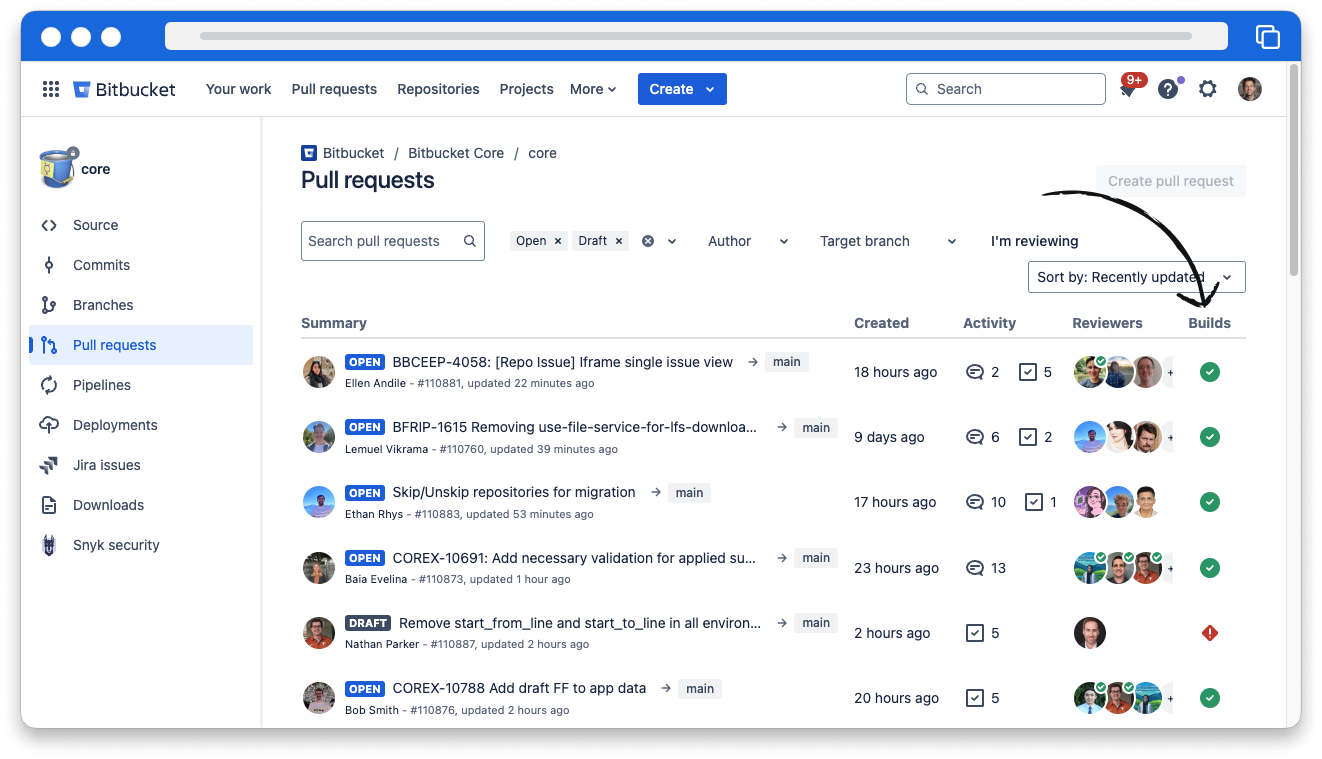1322x759 pixels.
Task: Remove the Open status filter
Action: [x=558, y=241]
